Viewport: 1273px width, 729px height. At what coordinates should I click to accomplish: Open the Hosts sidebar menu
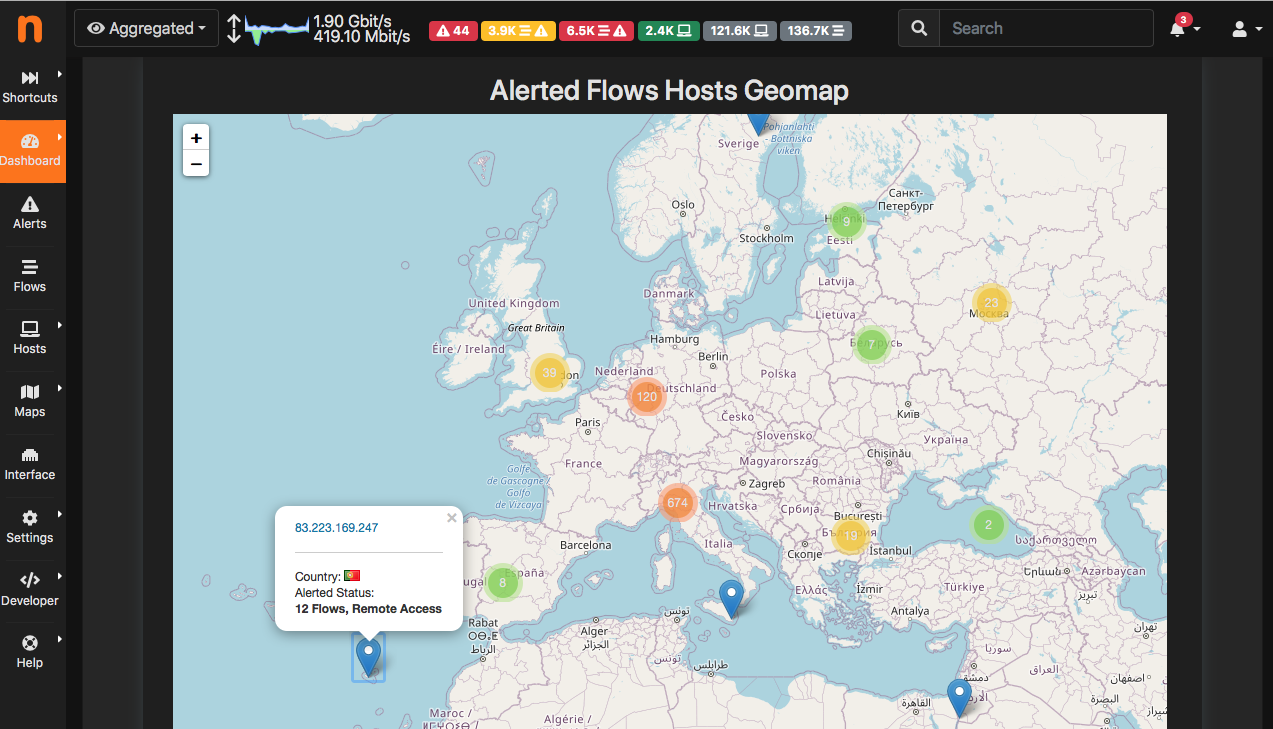[x=30, y=338]
